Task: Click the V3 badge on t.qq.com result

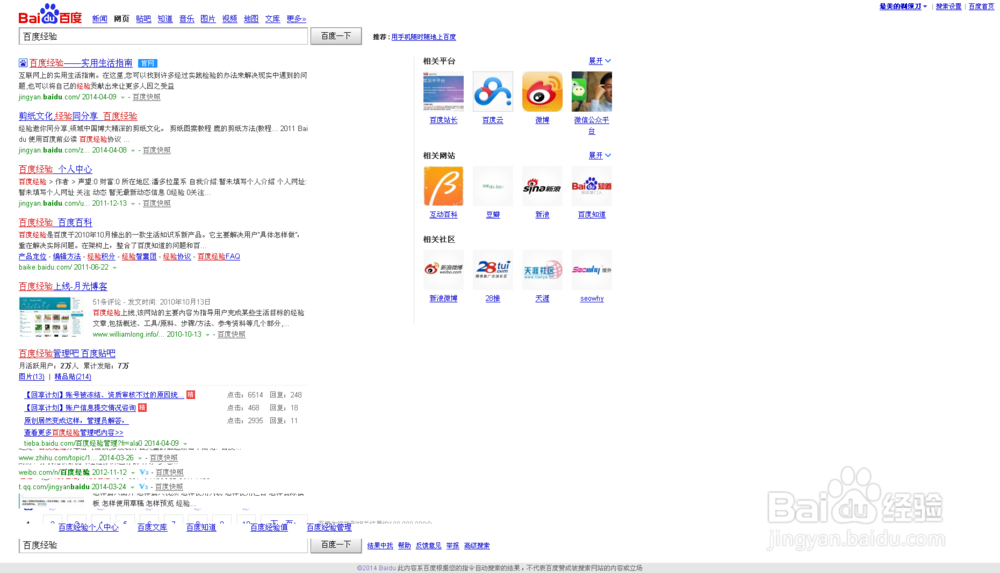Action: coord(143,487)
